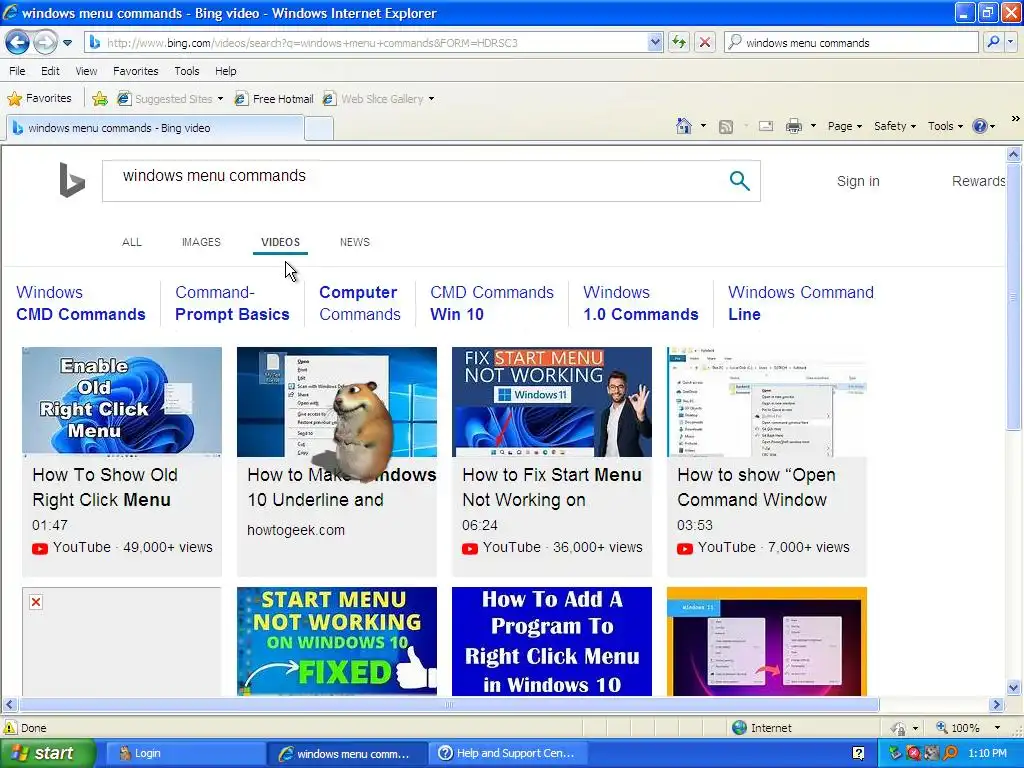
Task: Open the File menu
Action: [x=18, y=71]
